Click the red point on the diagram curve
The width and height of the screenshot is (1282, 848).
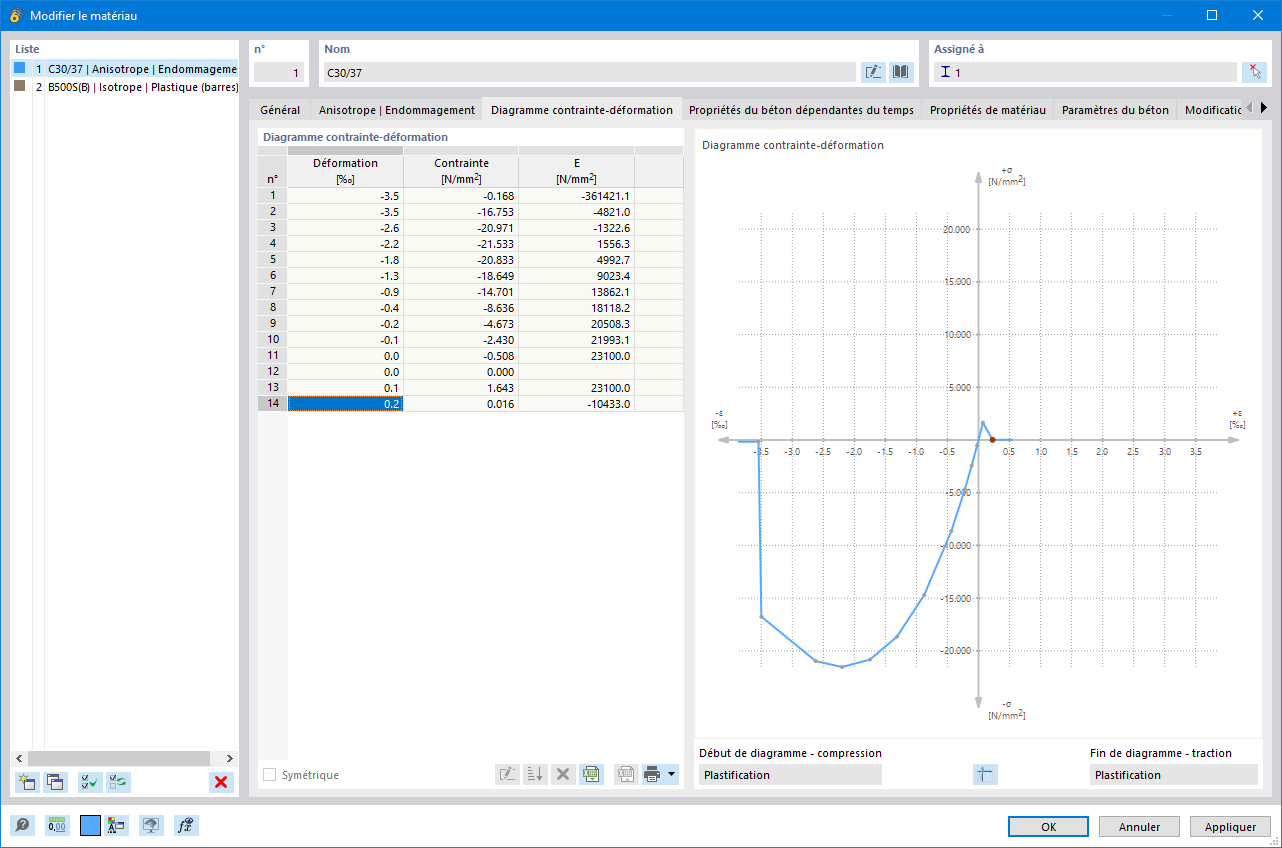[x=991, y=440]
